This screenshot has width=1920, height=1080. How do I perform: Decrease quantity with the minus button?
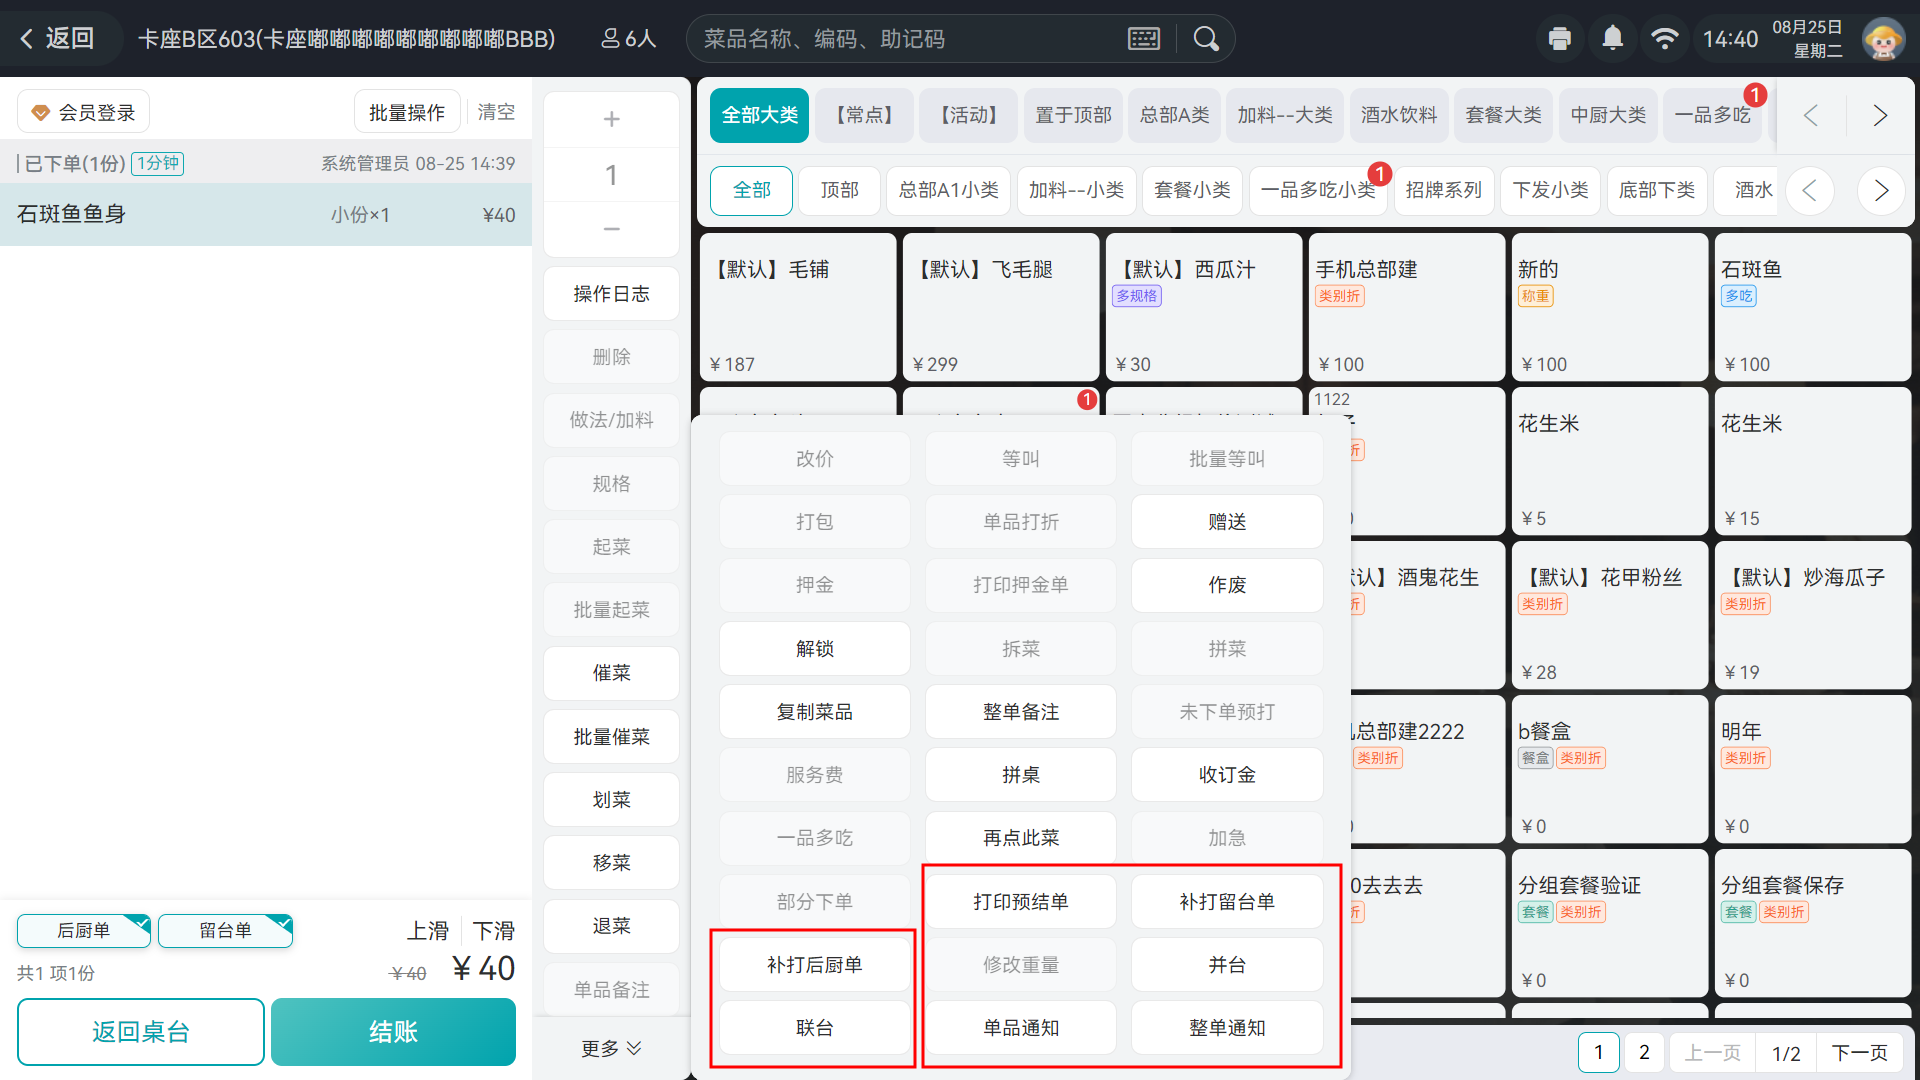click(x=612, y=229)
